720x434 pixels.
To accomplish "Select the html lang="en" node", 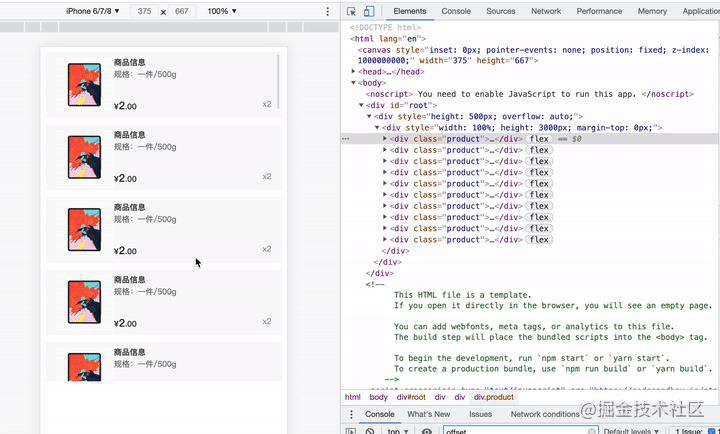I will click(x=388, y=39).
